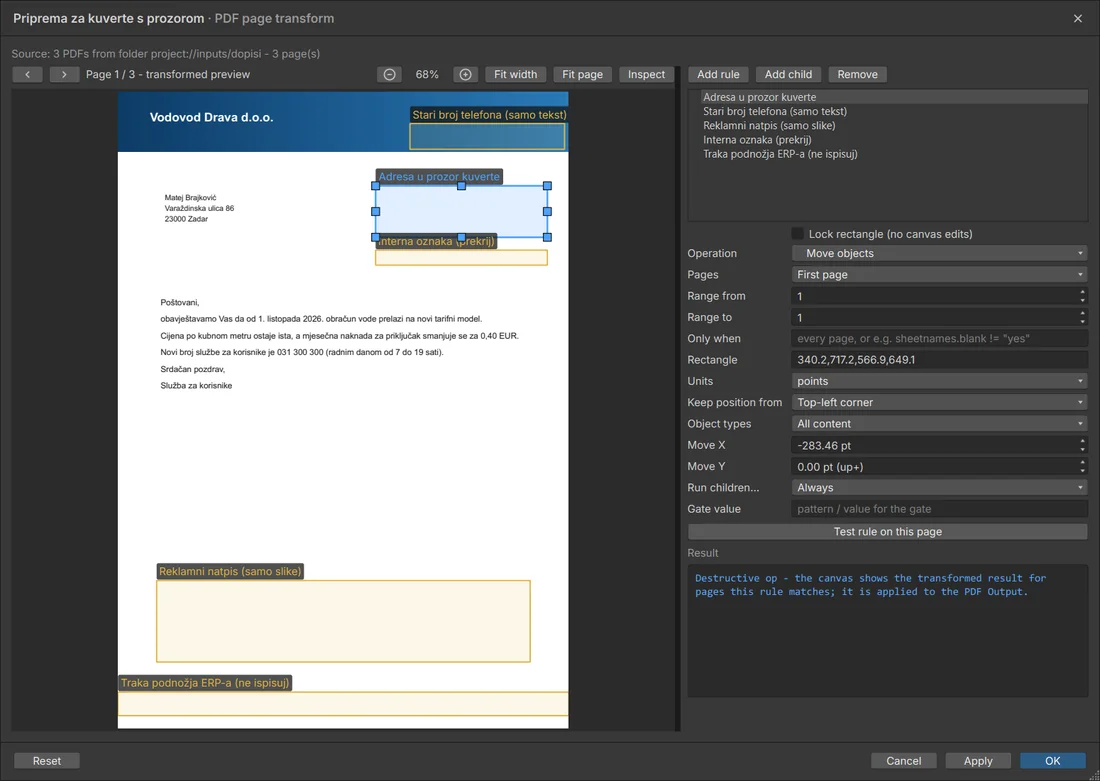Click the Range from field
Screen dimensions: 1100x781
click(x=939, y=296)
